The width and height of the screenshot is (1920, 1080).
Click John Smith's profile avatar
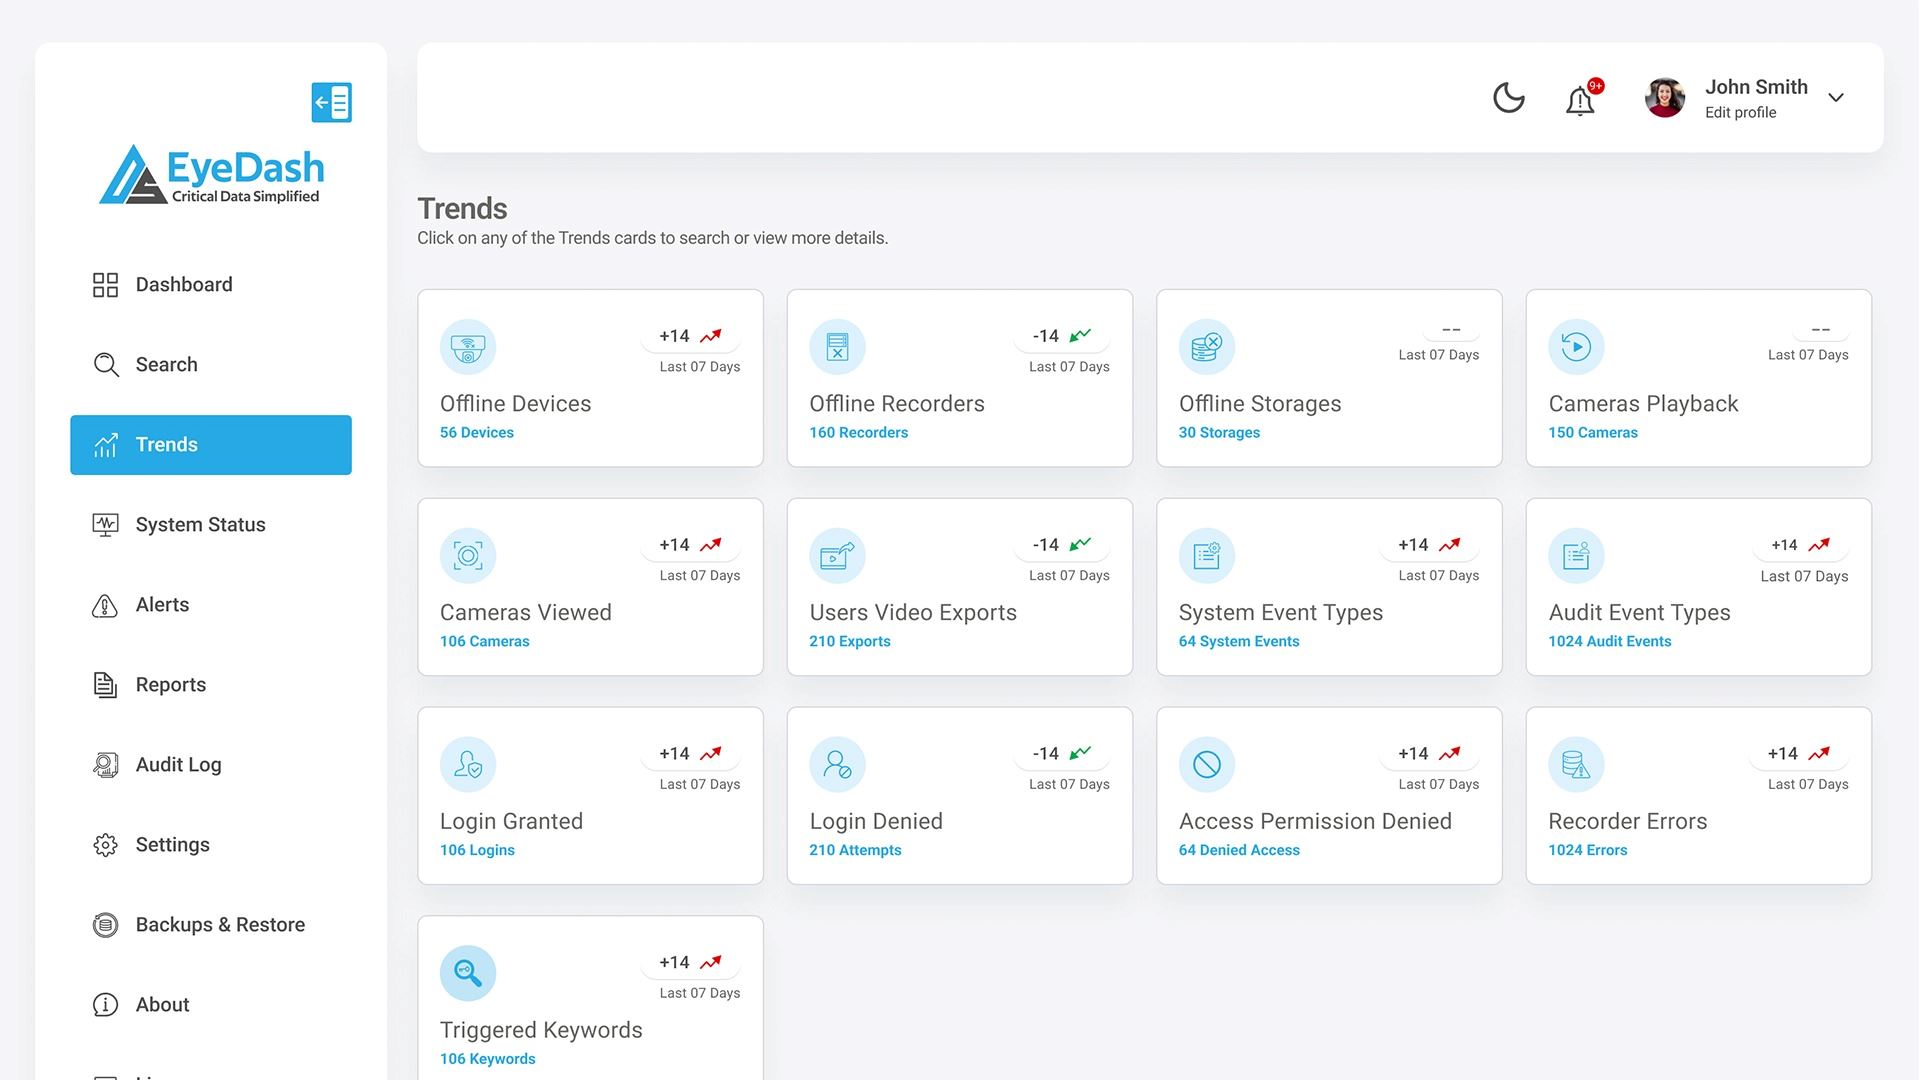point(1665,98)
